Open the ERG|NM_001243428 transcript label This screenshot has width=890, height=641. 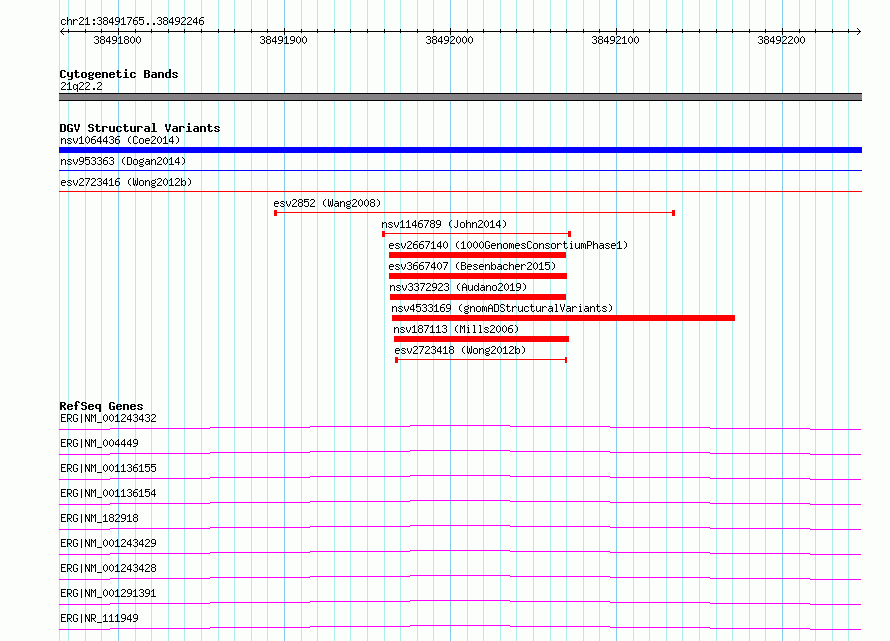[x=108, y=568]
